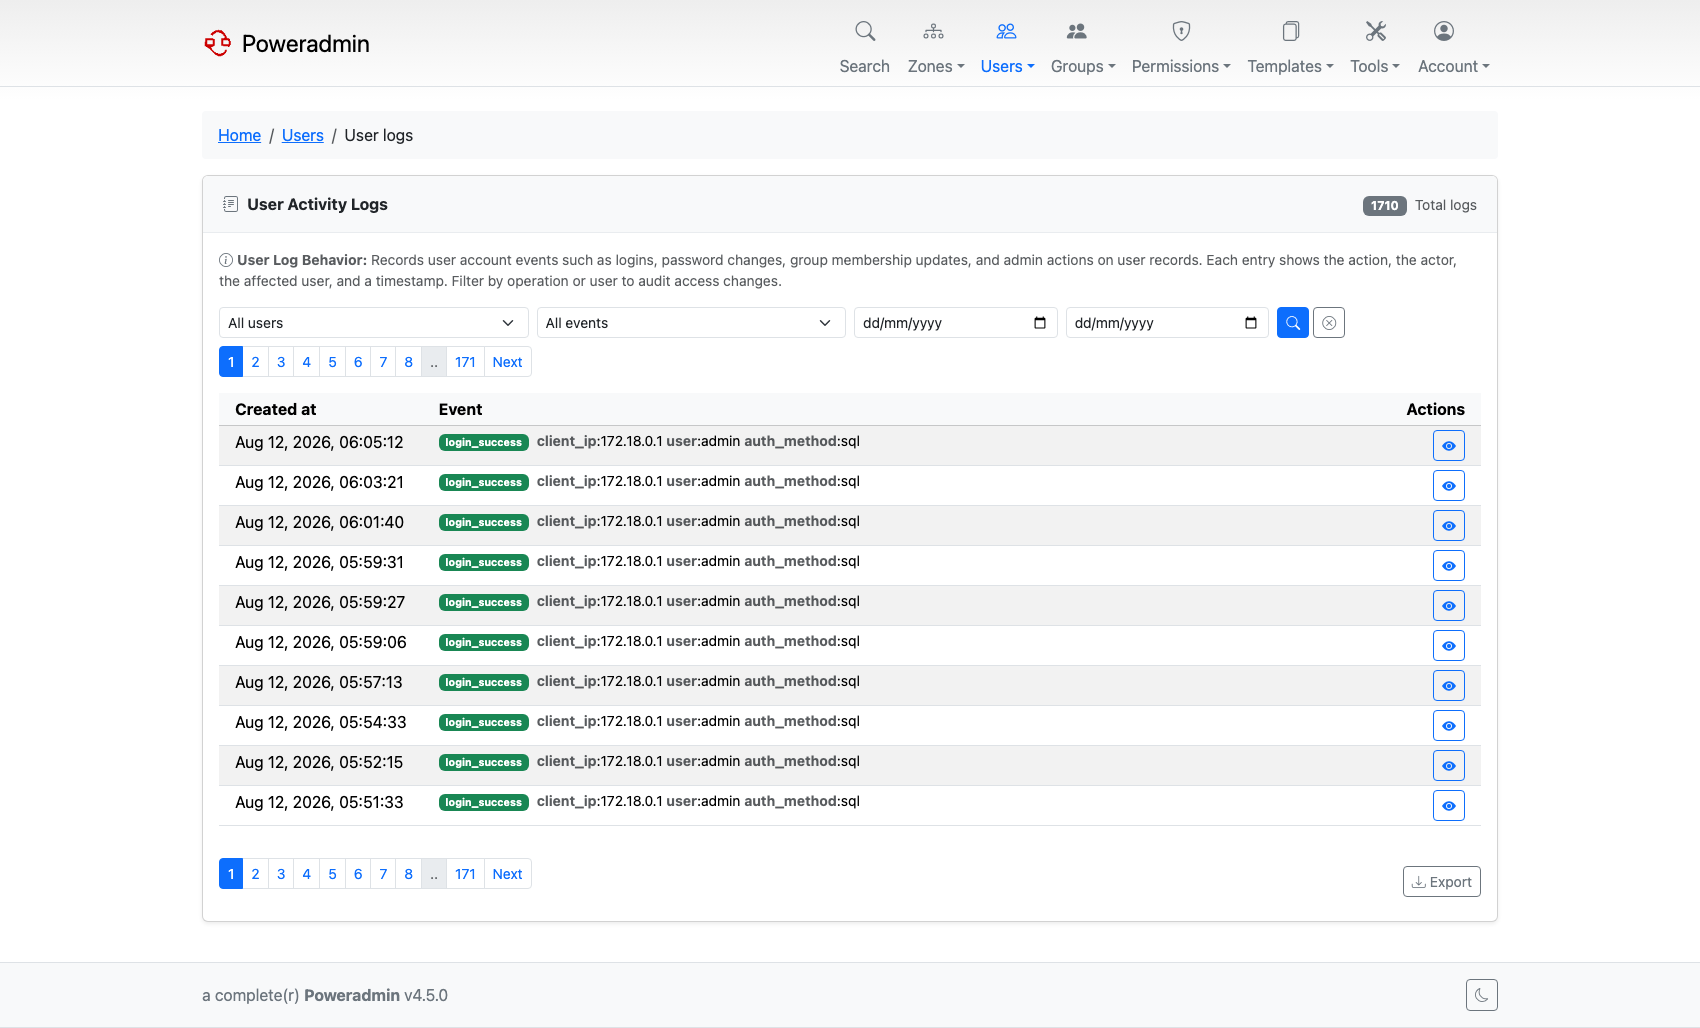Expand the Tools menu
This screenshot has height=1028, width=1700.
pyautogui.click(x=1375, y=66)
